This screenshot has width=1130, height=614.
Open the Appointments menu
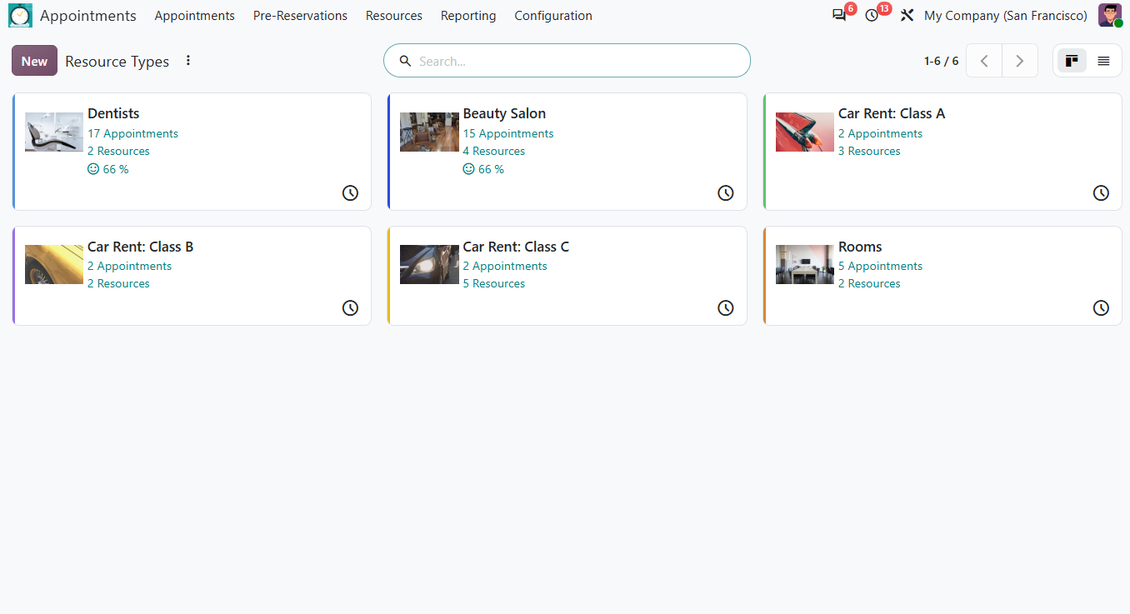tap(195, 16)
